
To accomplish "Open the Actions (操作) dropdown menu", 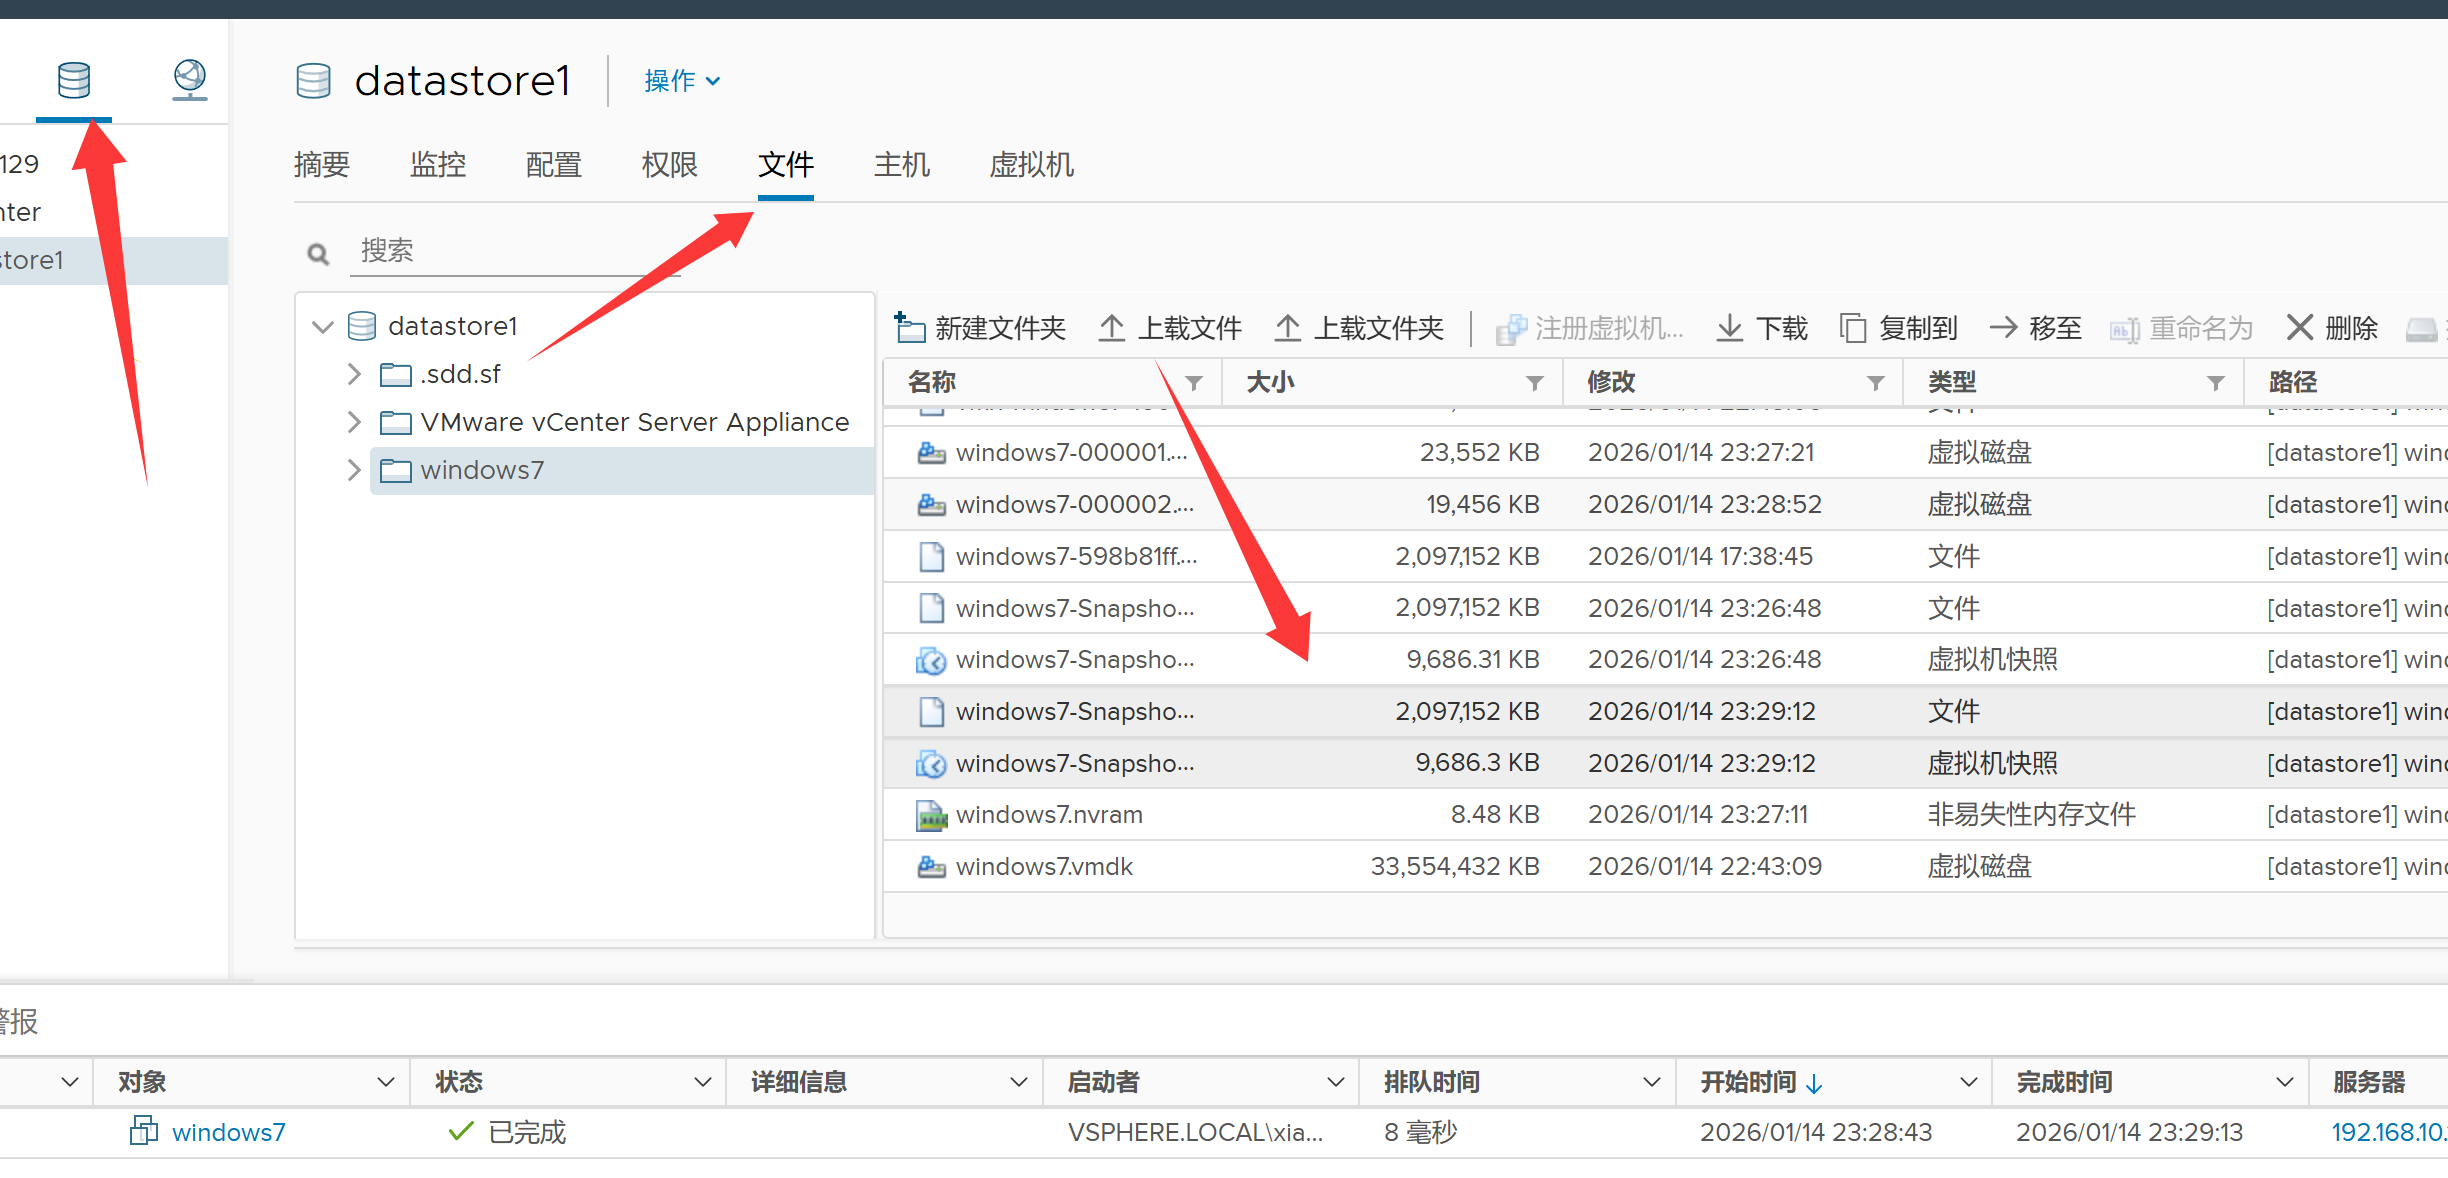I will pos(682,81).
